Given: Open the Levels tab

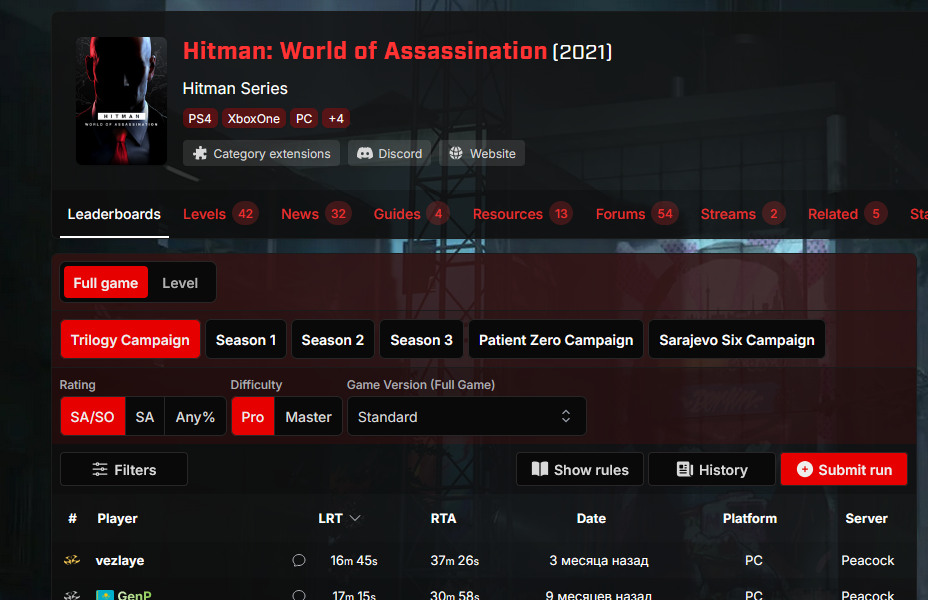Looking at the screenshot, I should 220,214.
